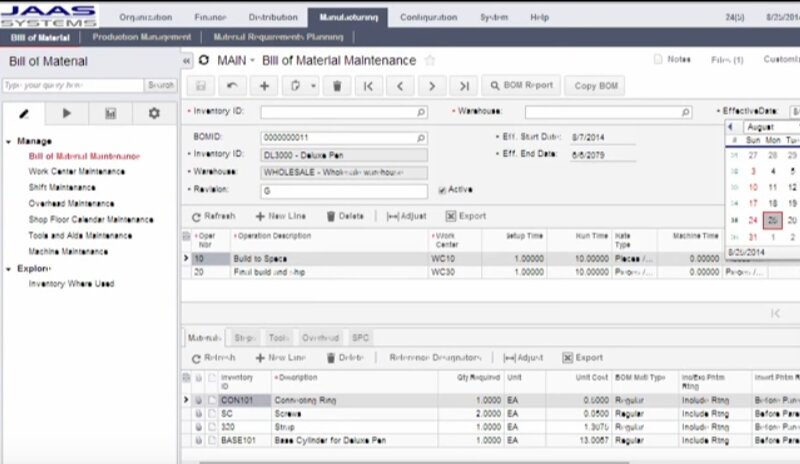This screenshot has width=800, height=464.
Task: Open the clipboard dropdown arrow in toolbar
Action: click(x=313, y=86)
